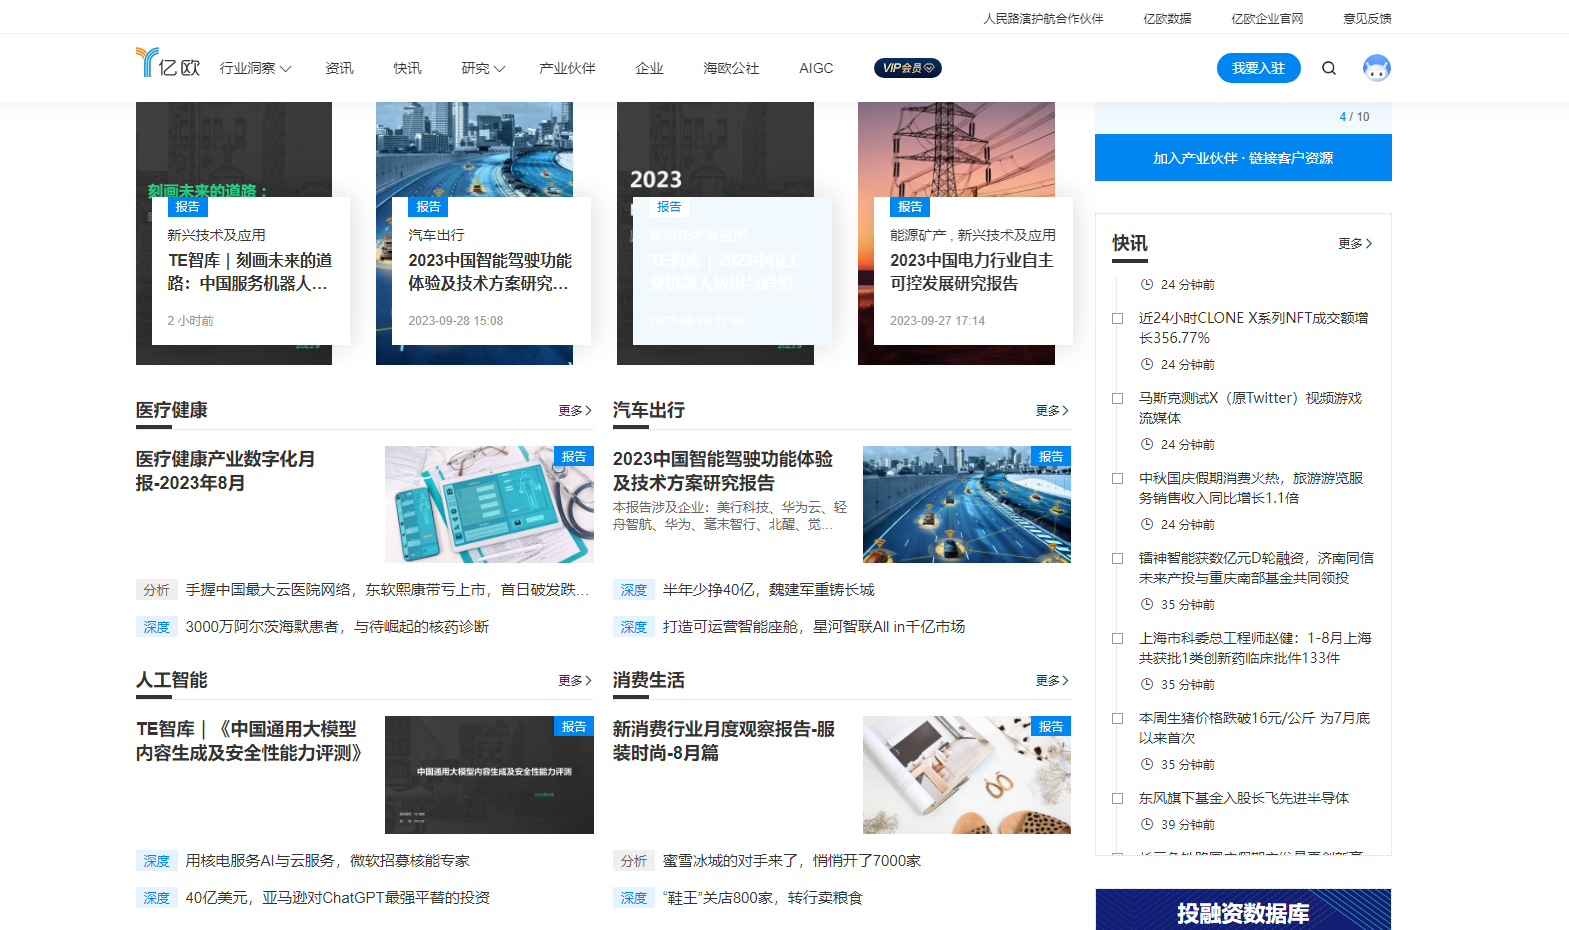Image resolution: width=1569 pixels, height=930 pixels.
Task: Open 更多 in the 快讯 panel
Action: click(1356, 243)
